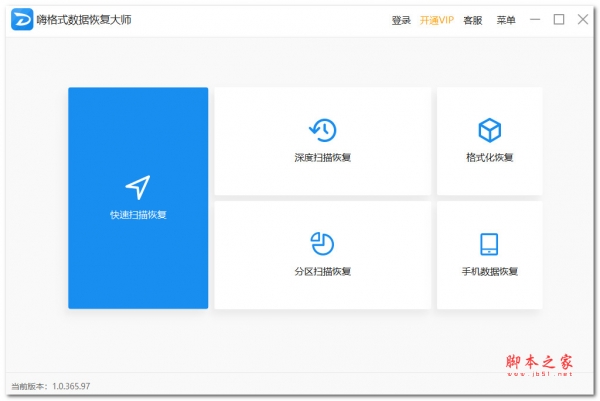Click version text 1.0.365.97

(x=71, y=386)
